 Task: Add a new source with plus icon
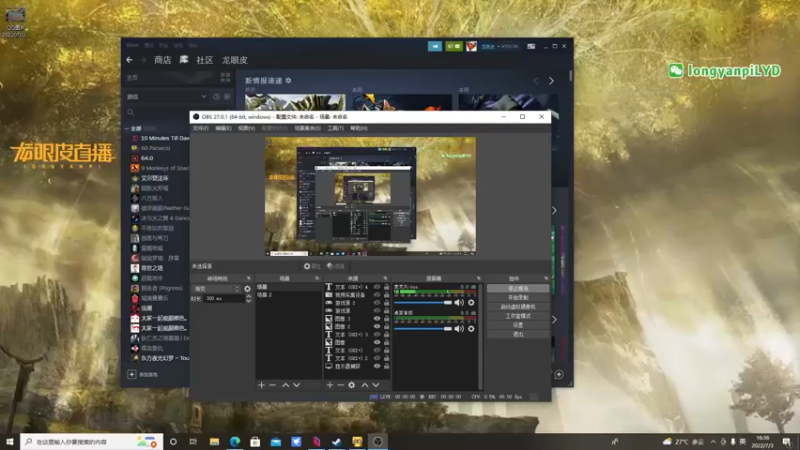tap(330, 385)
